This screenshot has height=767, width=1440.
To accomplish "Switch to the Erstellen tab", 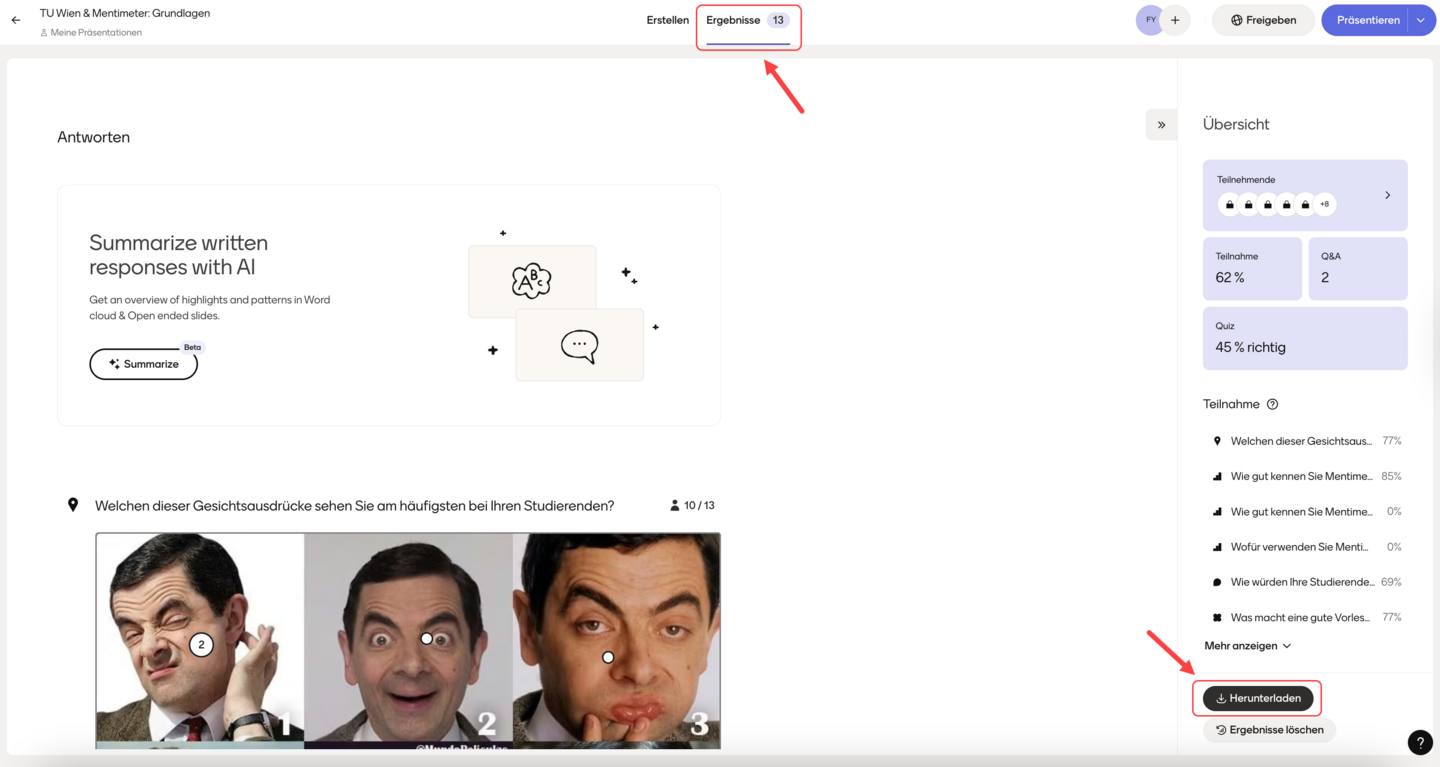I will tap(667, 20).
